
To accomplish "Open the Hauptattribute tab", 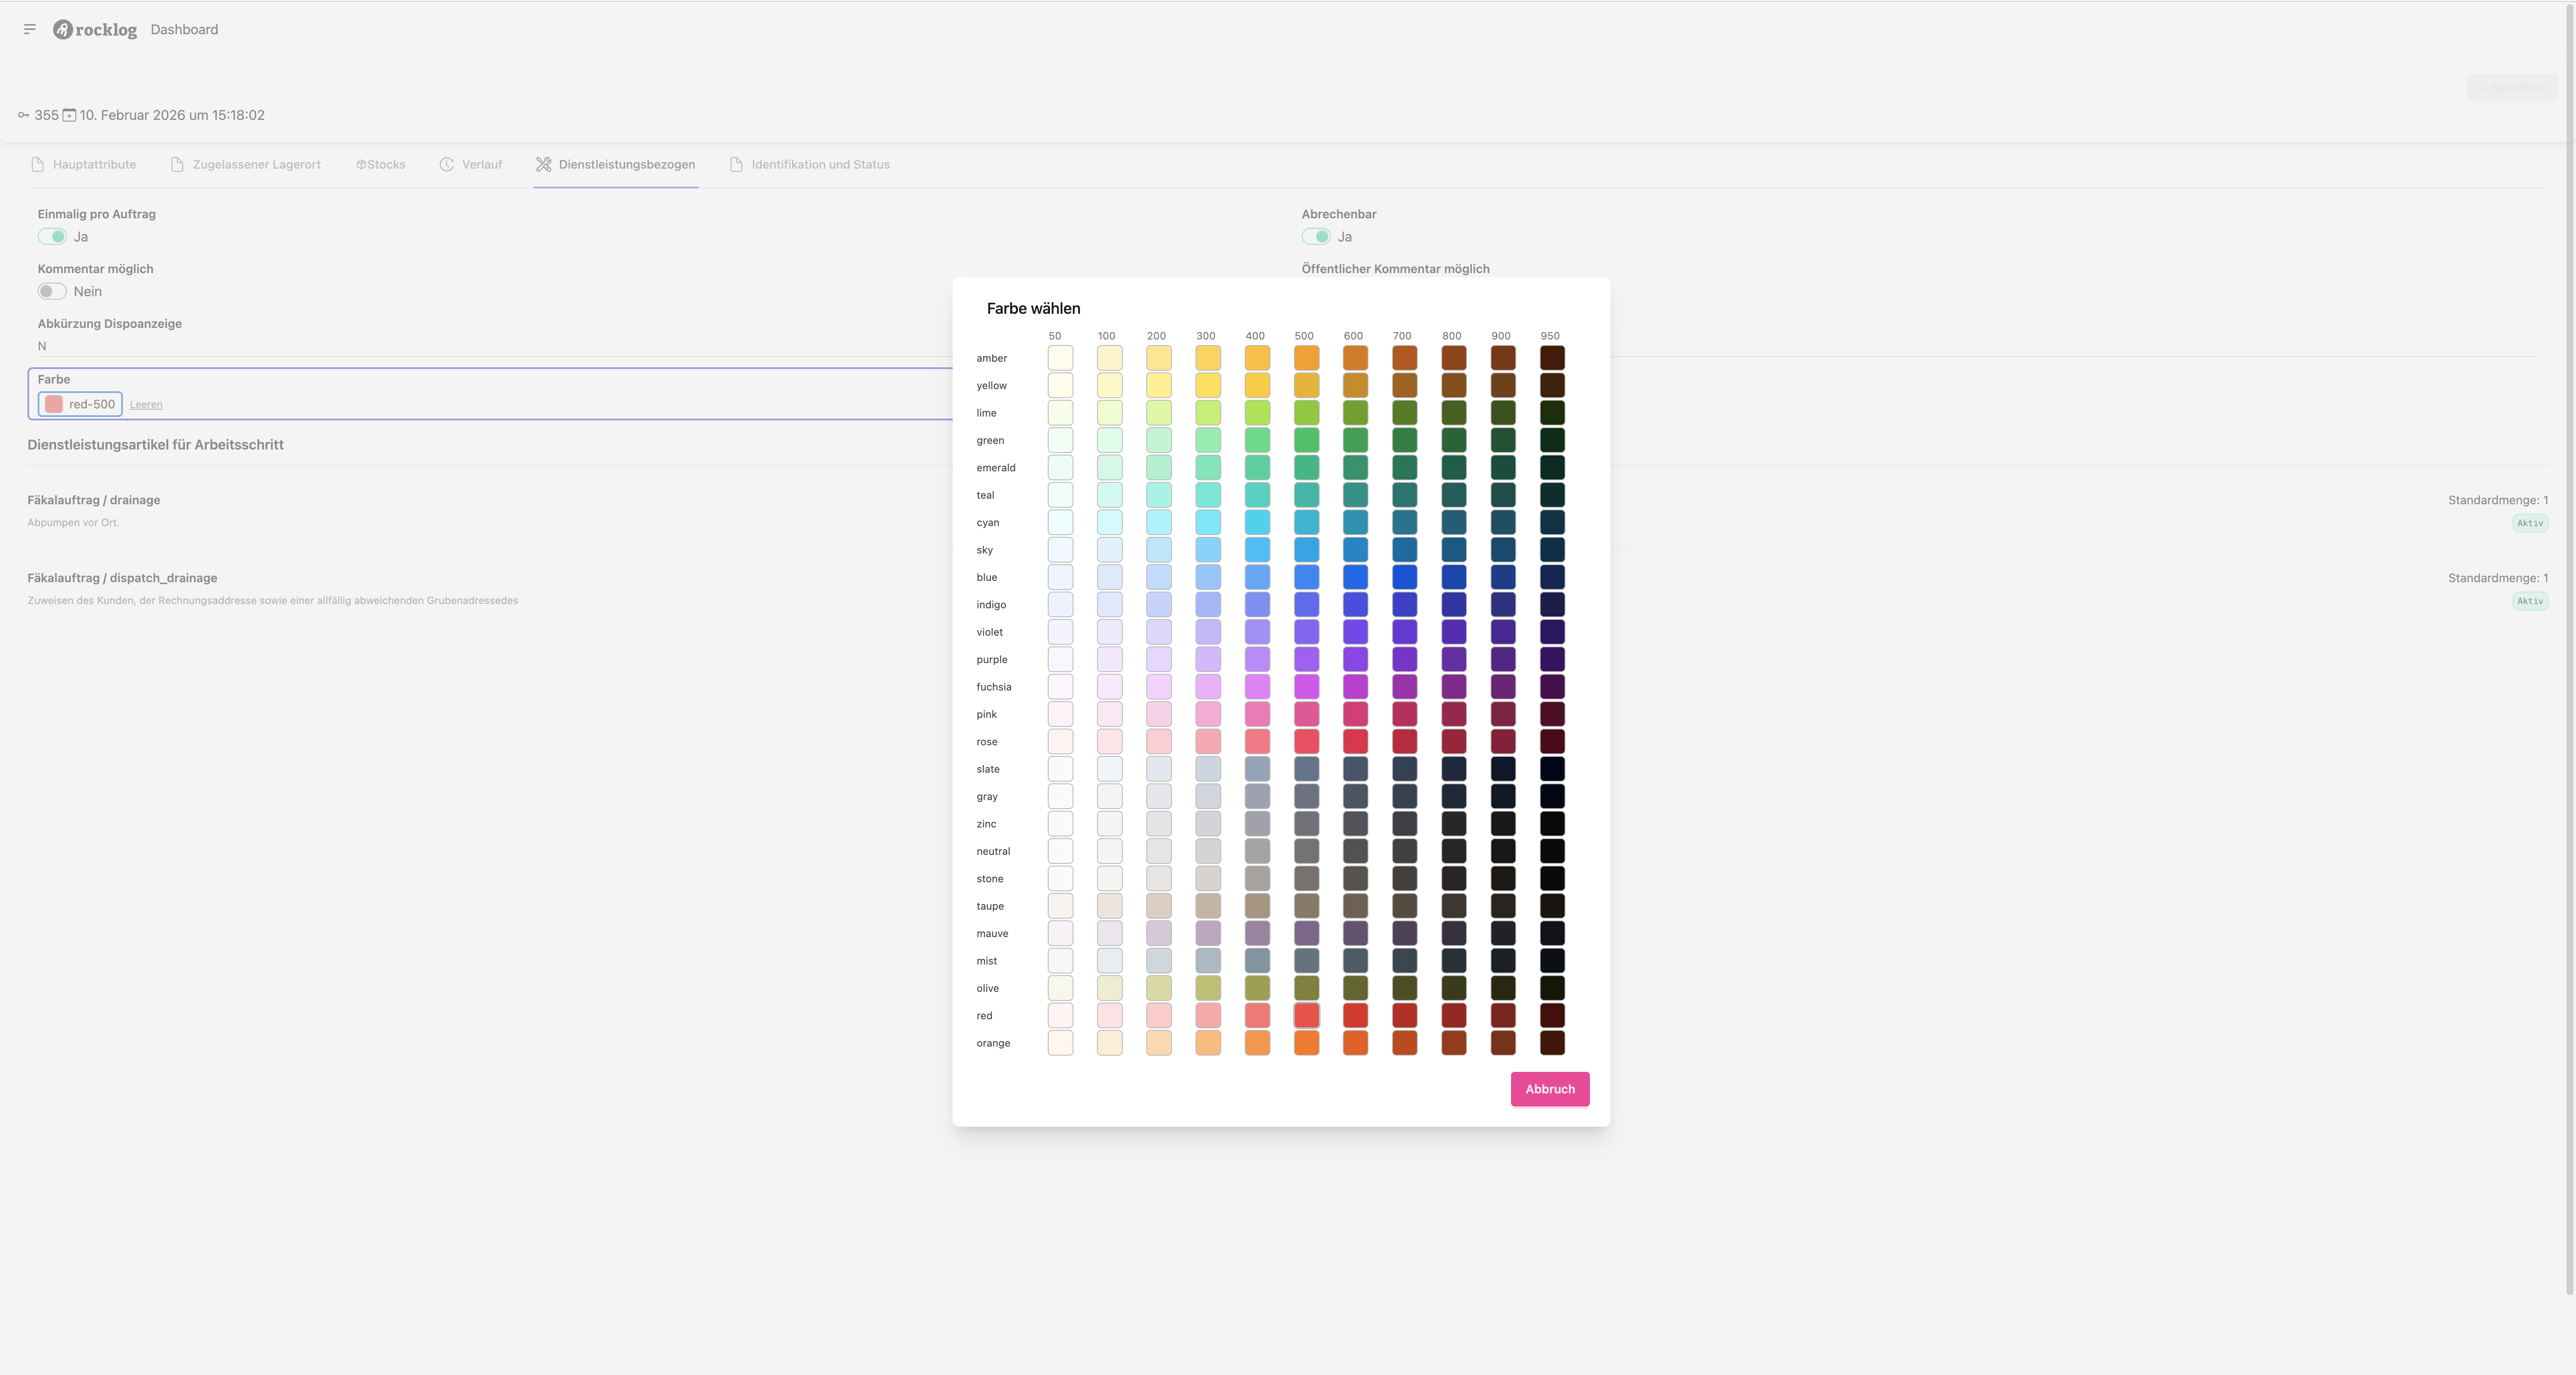I will coord(84,164).
